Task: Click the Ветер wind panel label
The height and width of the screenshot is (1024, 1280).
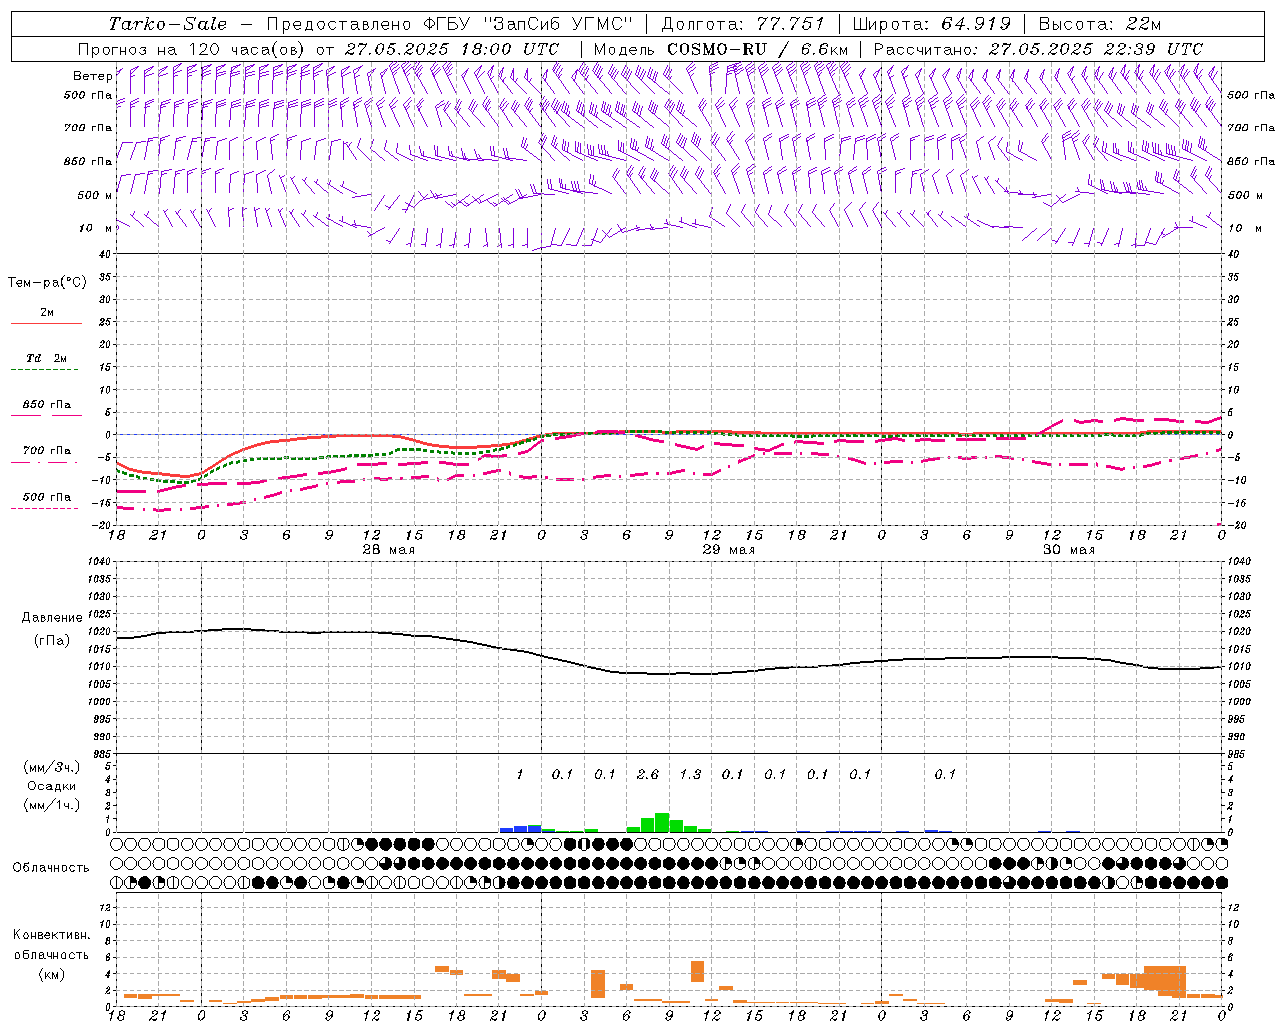Action: point(92,76)
